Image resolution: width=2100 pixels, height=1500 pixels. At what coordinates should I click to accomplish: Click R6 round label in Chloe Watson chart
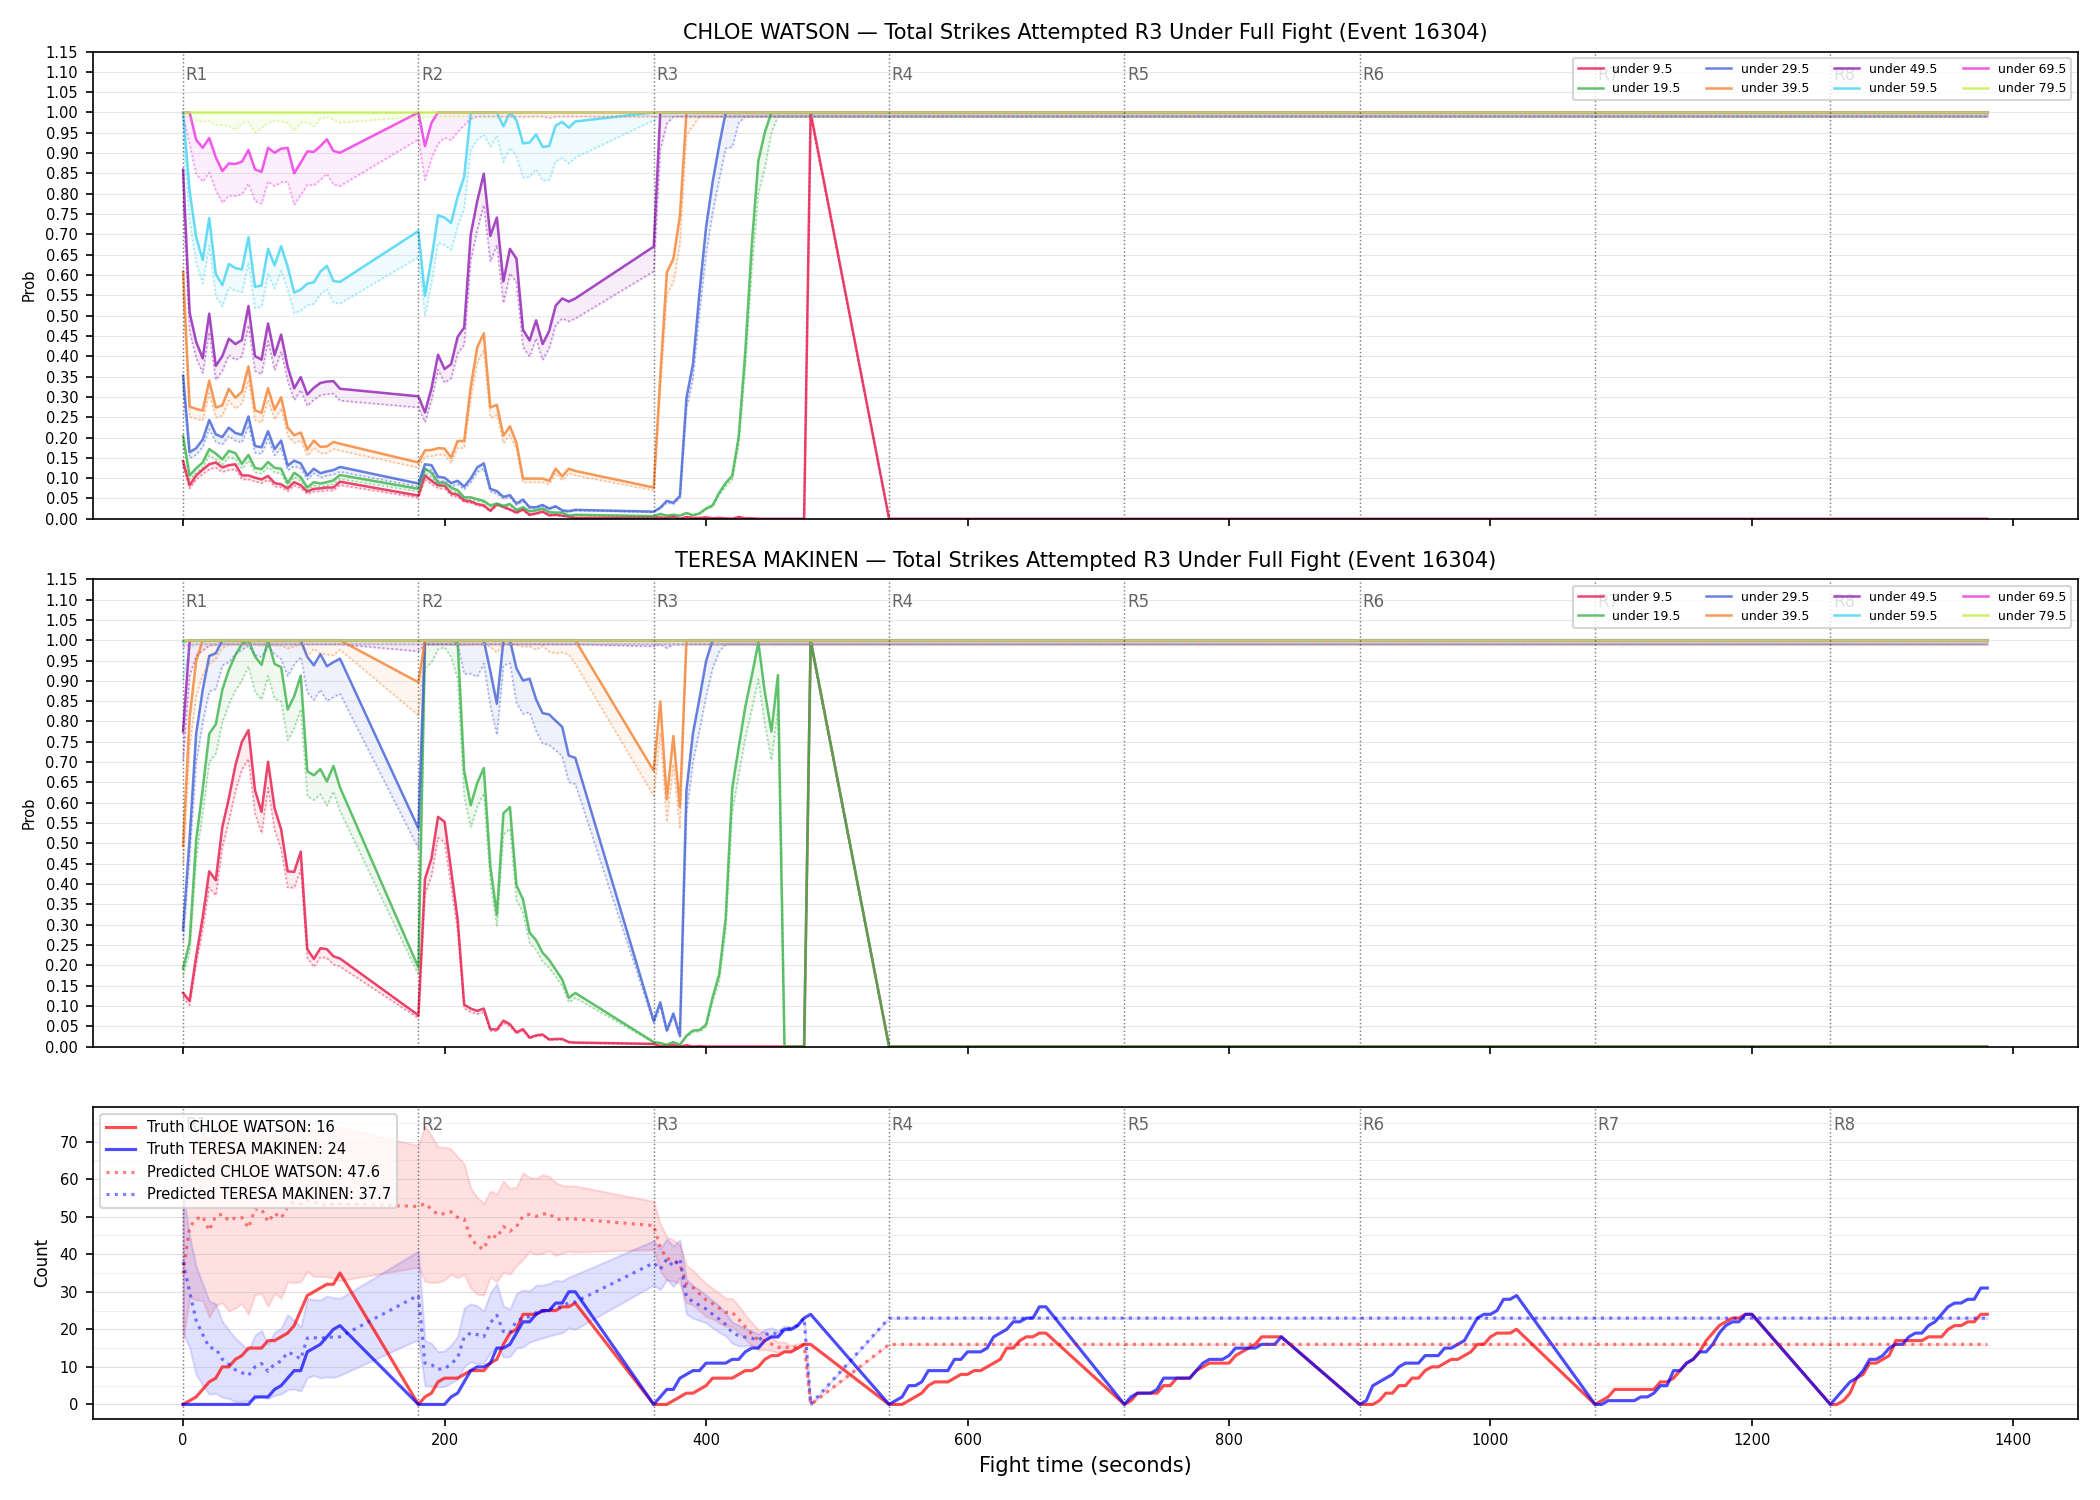(x=1373, y=74)
